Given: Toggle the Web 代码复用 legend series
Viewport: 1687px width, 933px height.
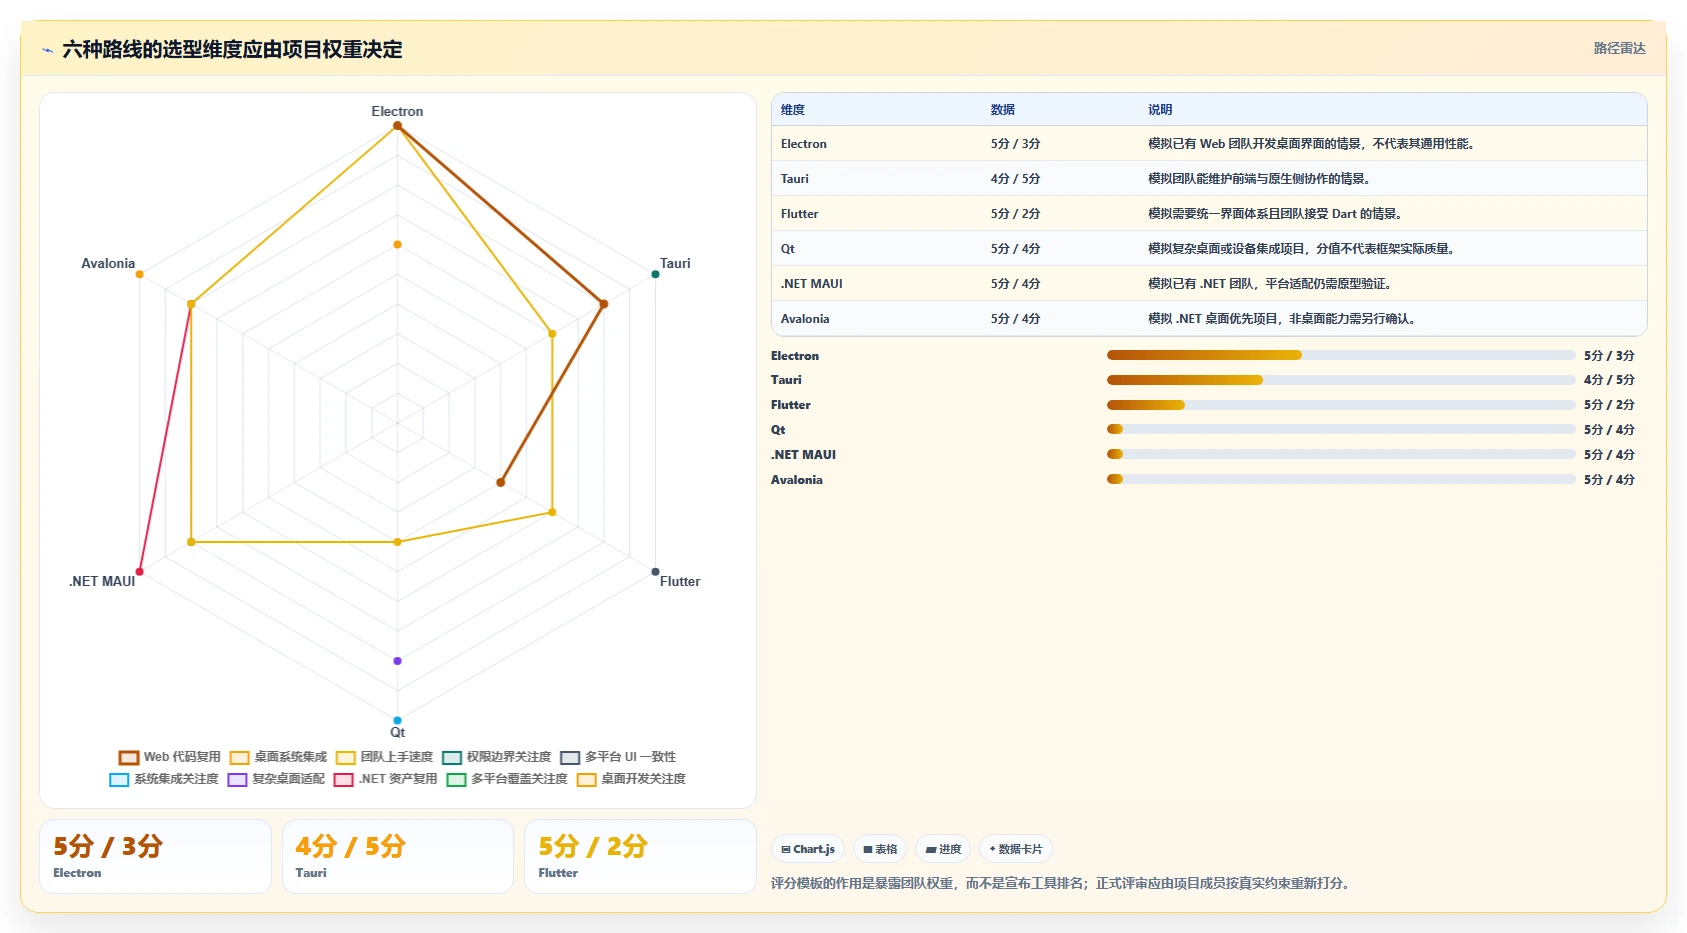Looking at the screenshot, I should pos(169,757).
